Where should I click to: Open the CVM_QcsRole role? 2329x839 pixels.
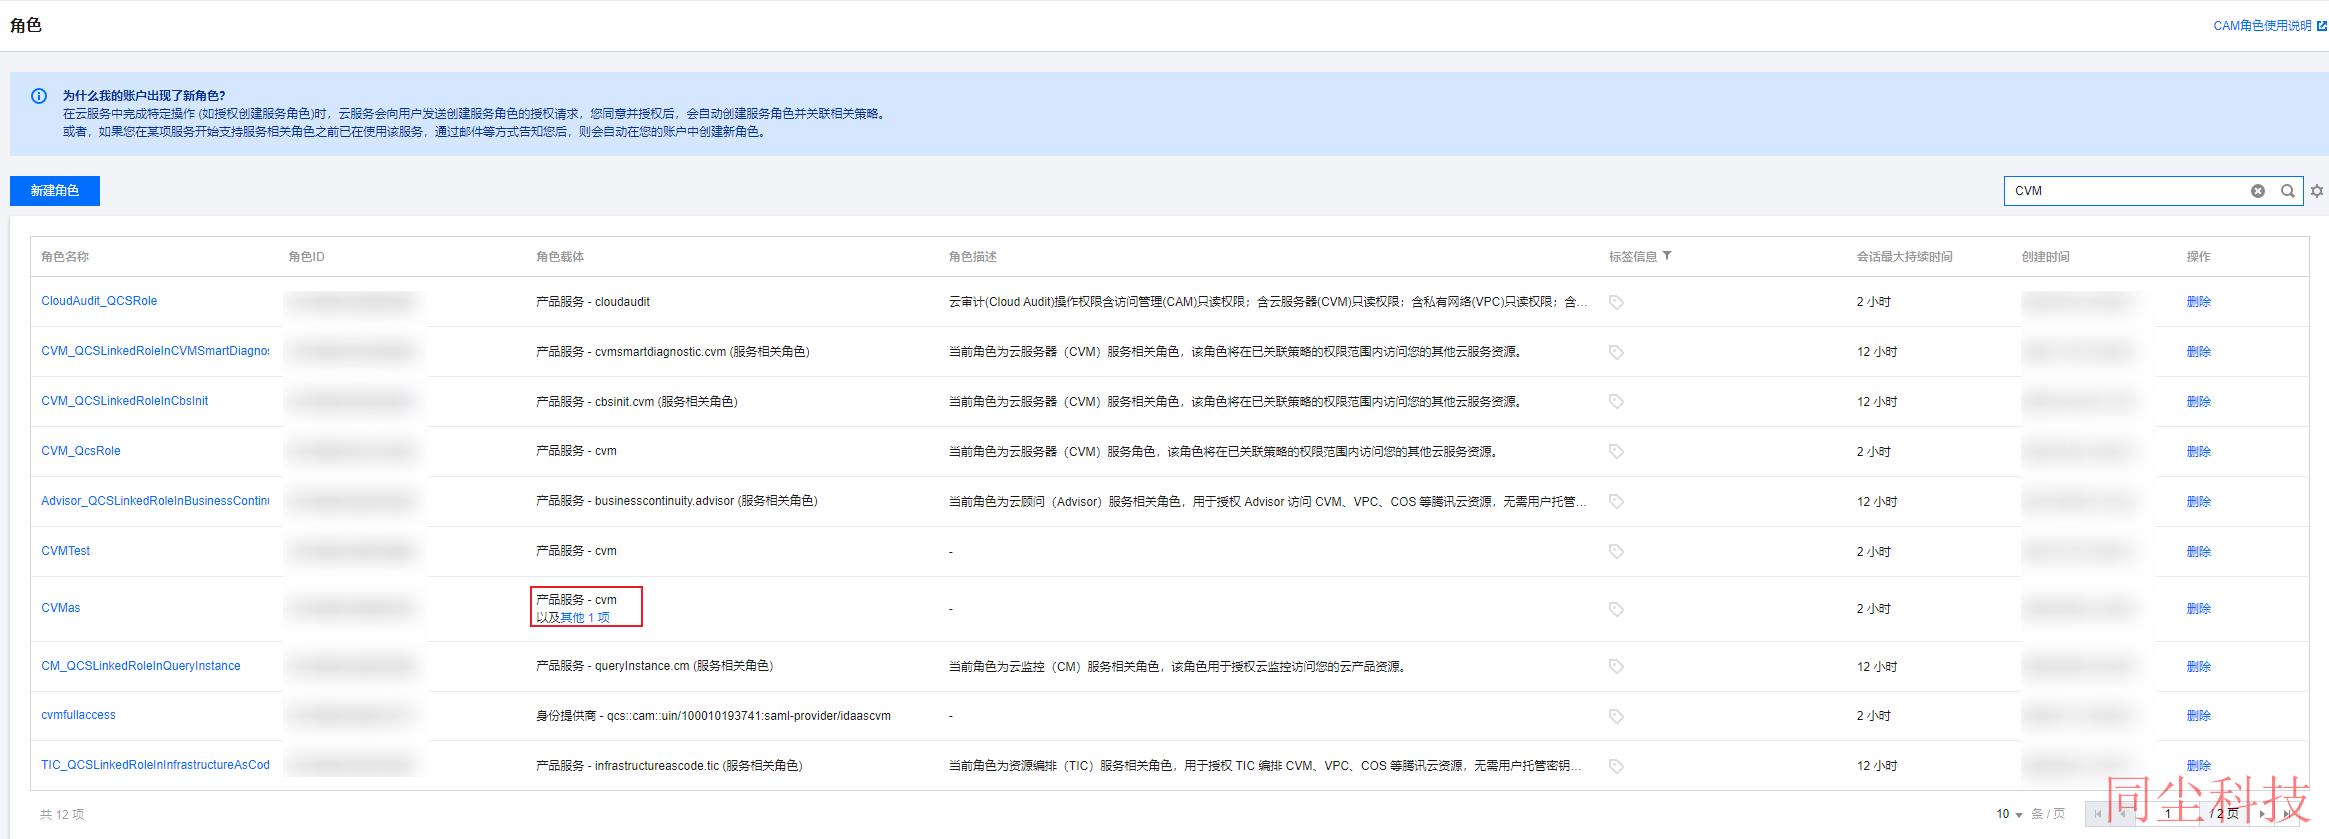81,451
